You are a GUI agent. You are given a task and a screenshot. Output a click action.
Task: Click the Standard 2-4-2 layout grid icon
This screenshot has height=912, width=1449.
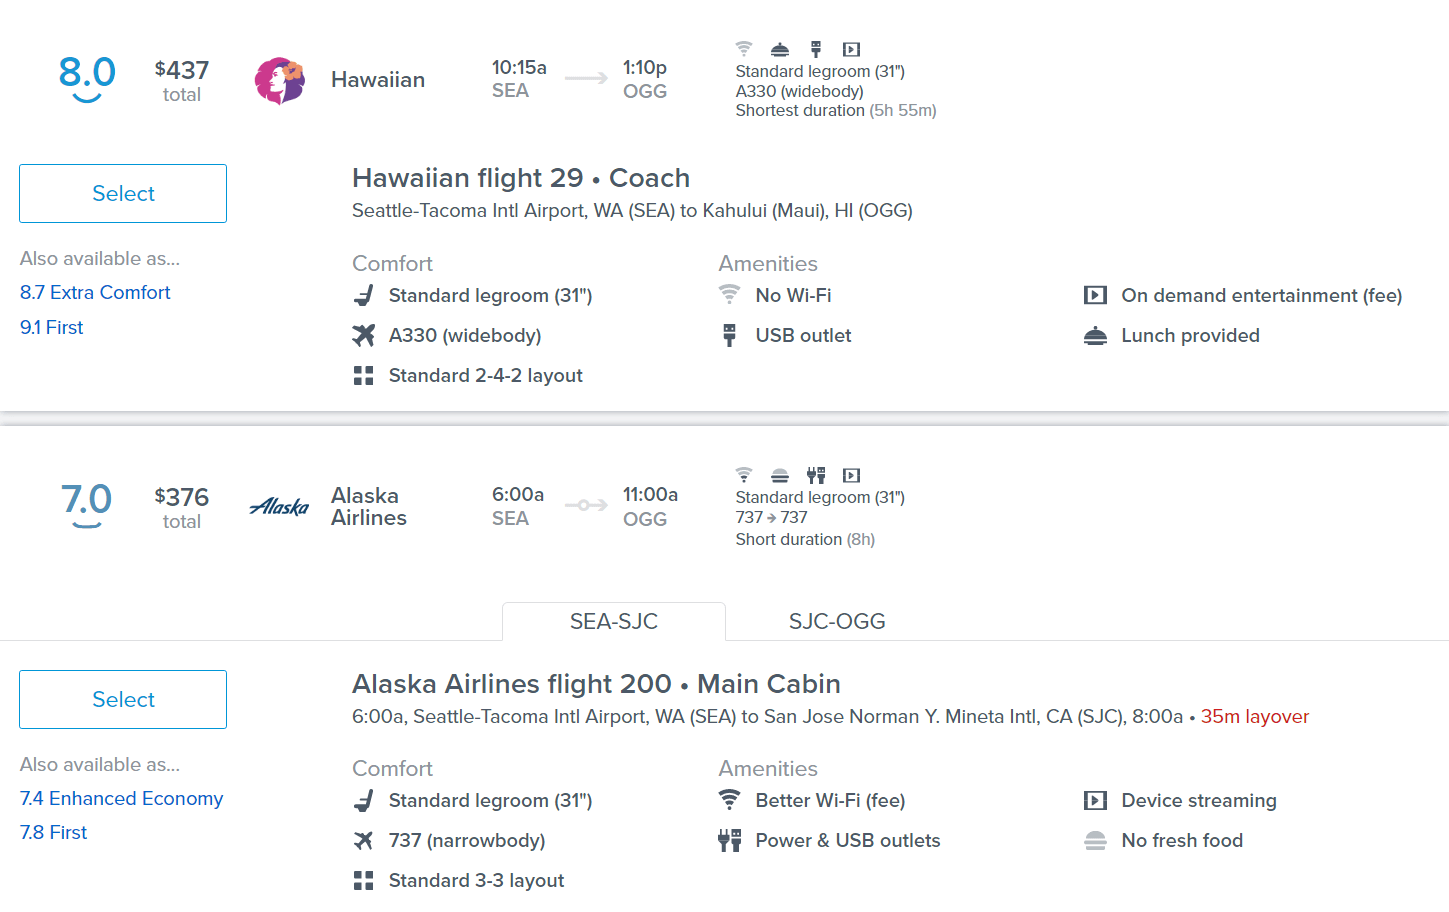point(364,376)
